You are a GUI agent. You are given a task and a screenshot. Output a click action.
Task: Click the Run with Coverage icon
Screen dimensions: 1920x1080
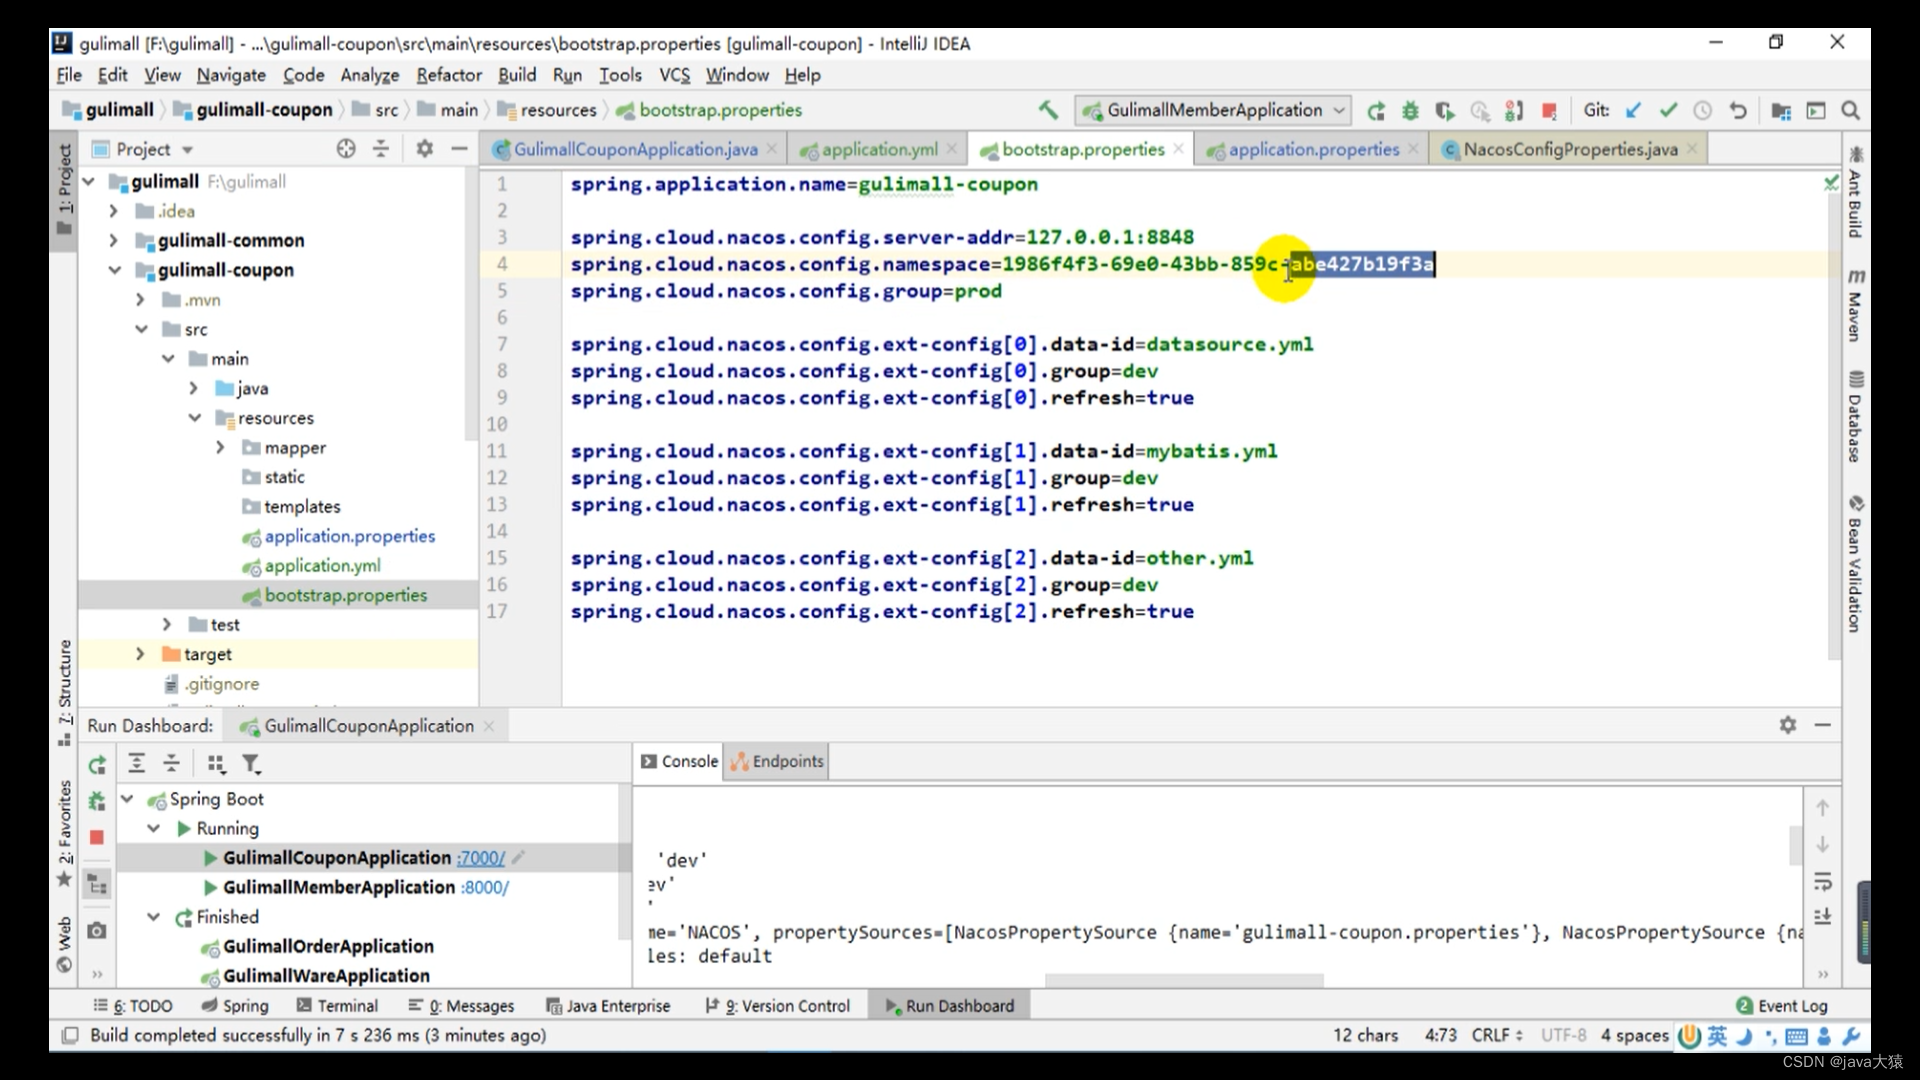pyautogui.click(x=1445, y=111)
